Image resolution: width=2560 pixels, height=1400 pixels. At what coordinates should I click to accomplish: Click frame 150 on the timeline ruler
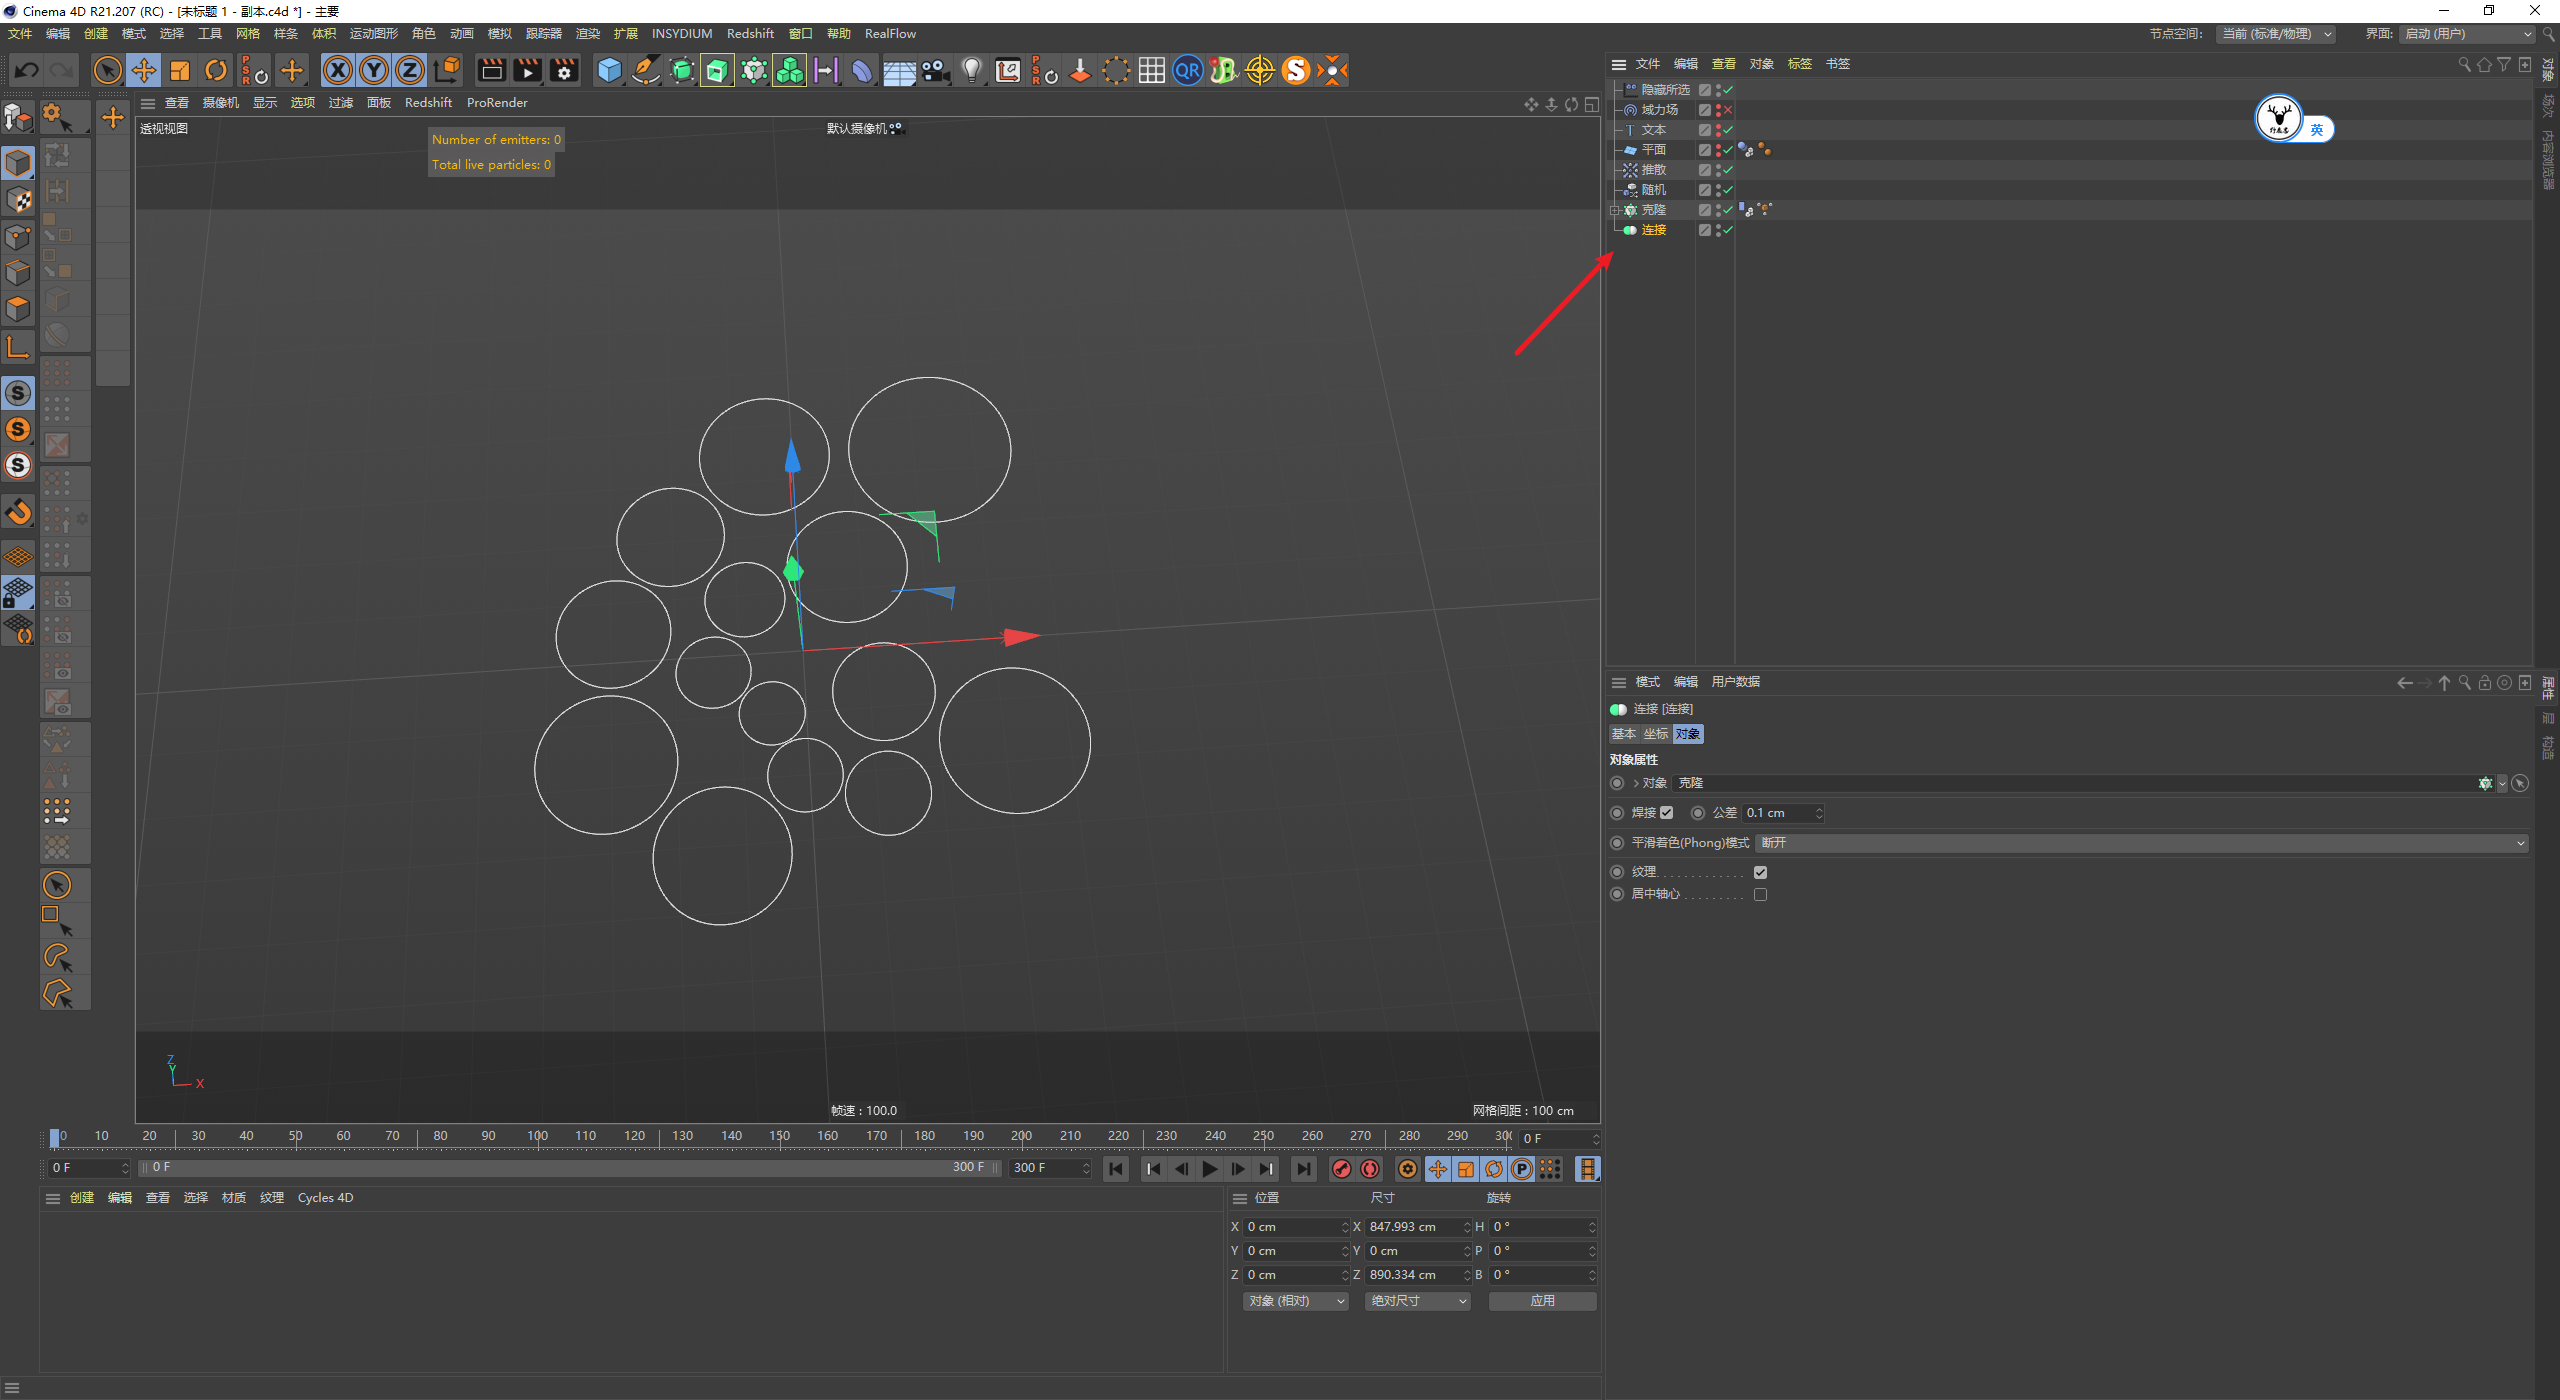tap(780, 1136)
